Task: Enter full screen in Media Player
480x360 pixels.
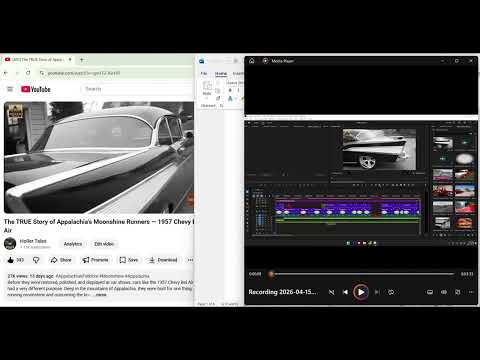Action: (458, 292)
